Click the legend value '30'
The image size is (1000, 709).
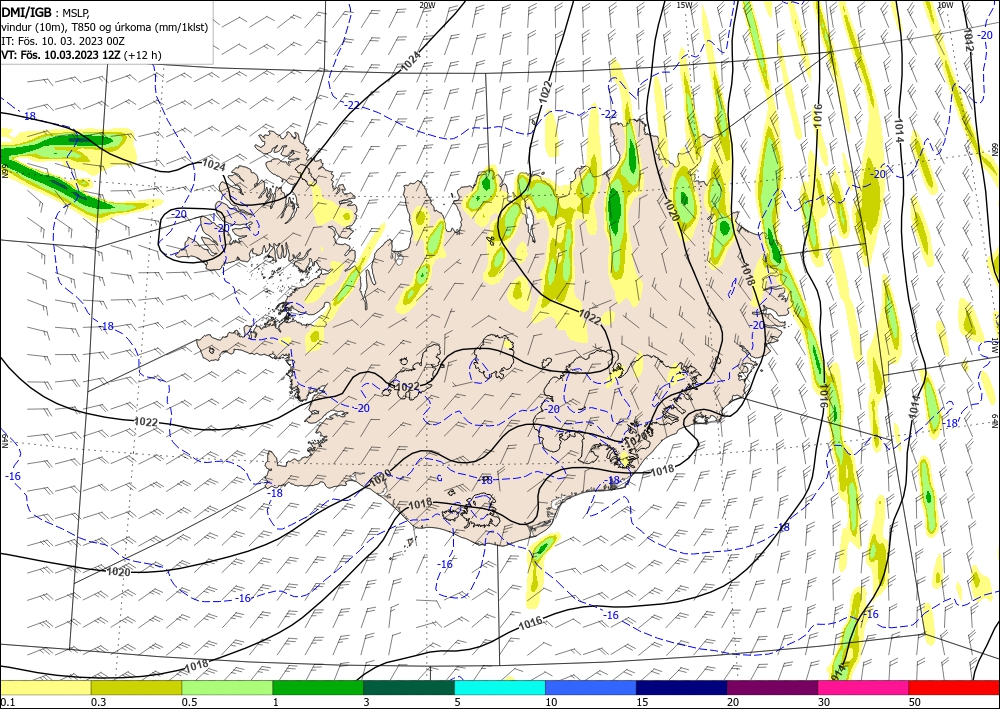[825, 702]
